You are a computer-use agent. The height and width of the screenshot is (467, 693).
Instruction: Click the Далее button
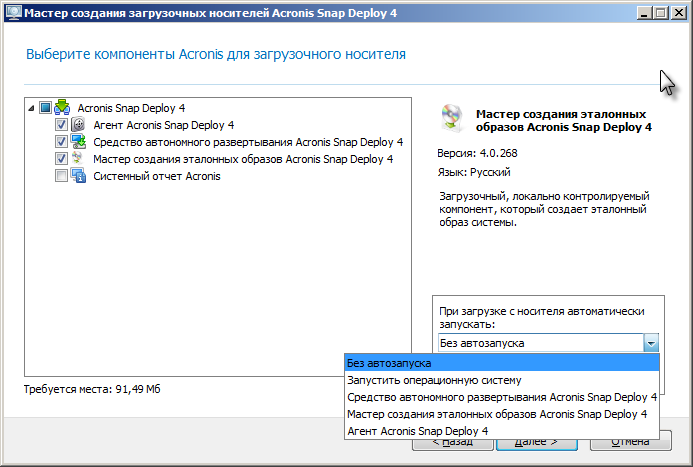(537, 442)
